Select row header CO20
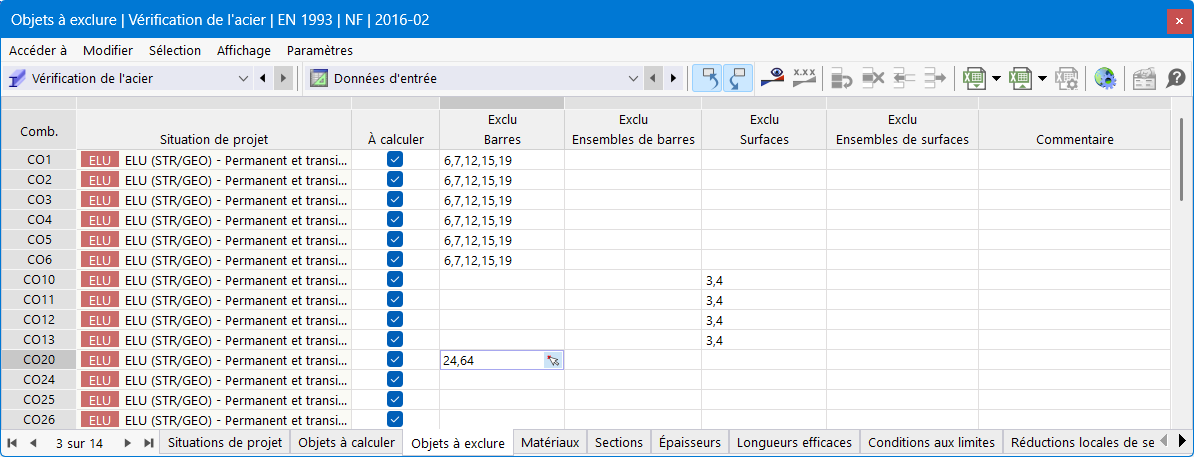 coord(39,360)
